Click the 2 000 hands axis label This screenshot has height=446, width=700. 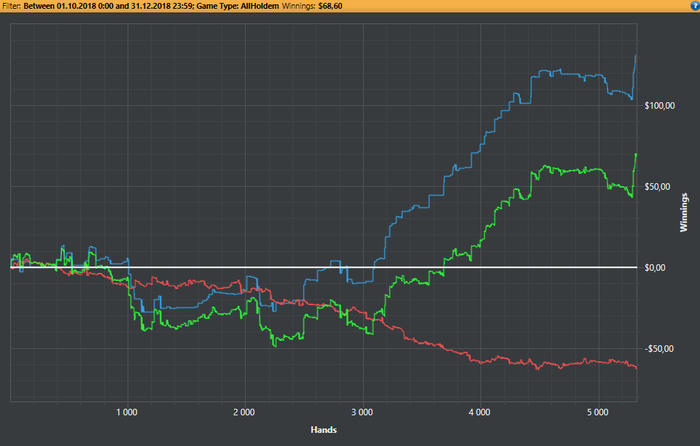click(x=244, y=412)
